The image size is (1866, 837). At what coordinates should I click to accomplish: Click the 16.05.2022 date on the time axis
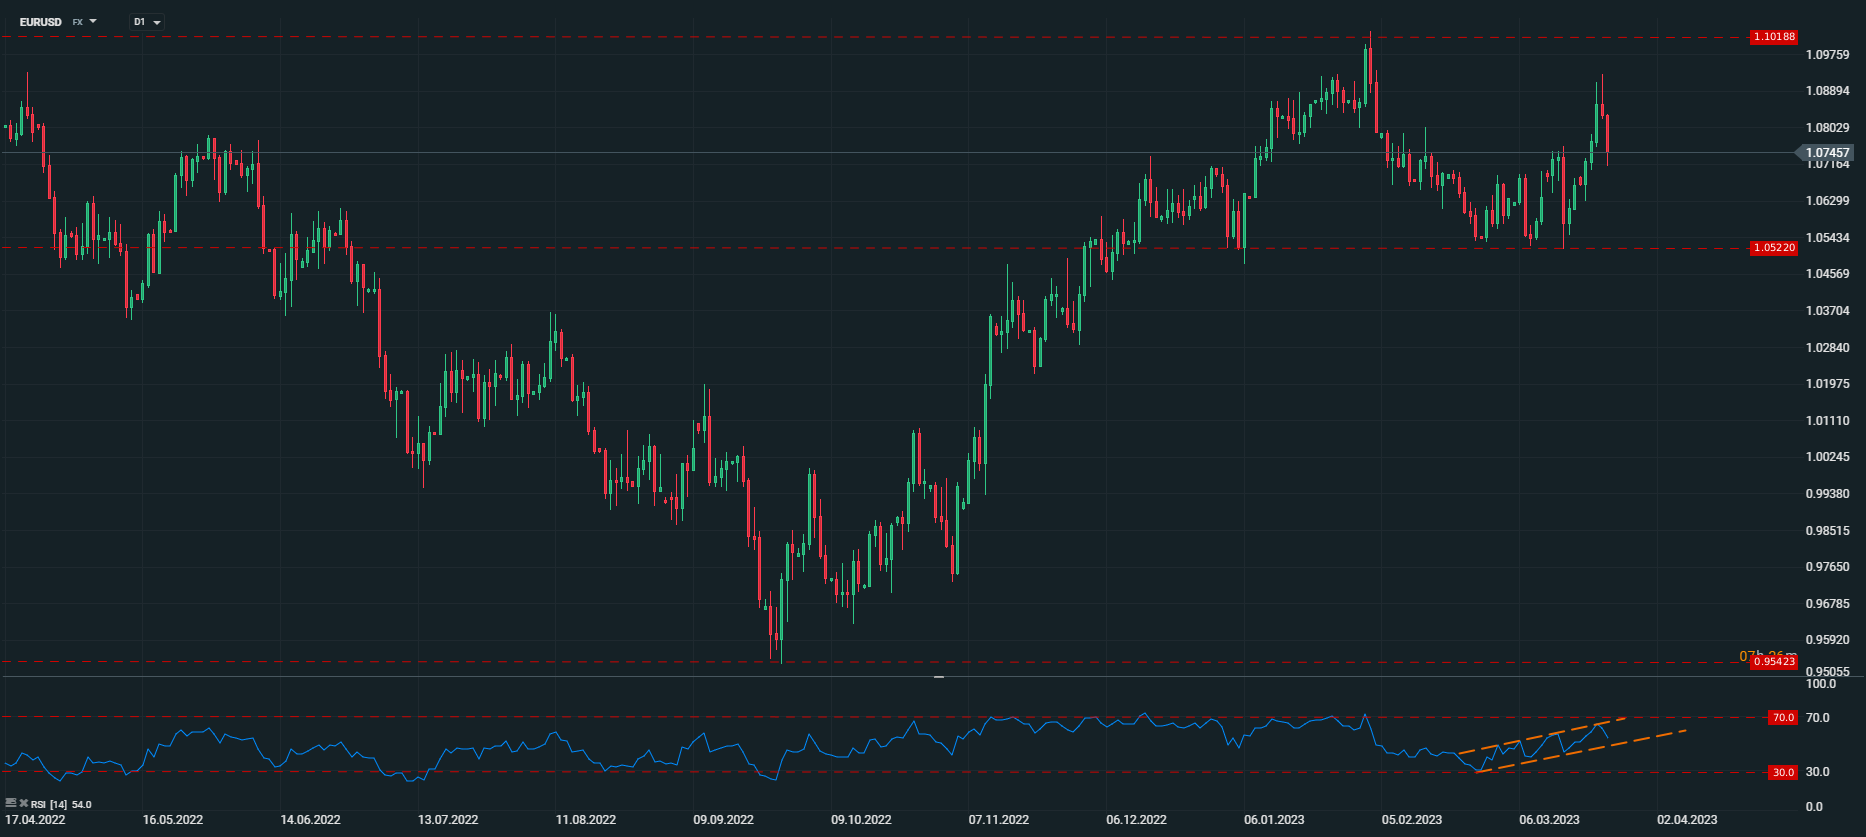(x=173, y=820)
